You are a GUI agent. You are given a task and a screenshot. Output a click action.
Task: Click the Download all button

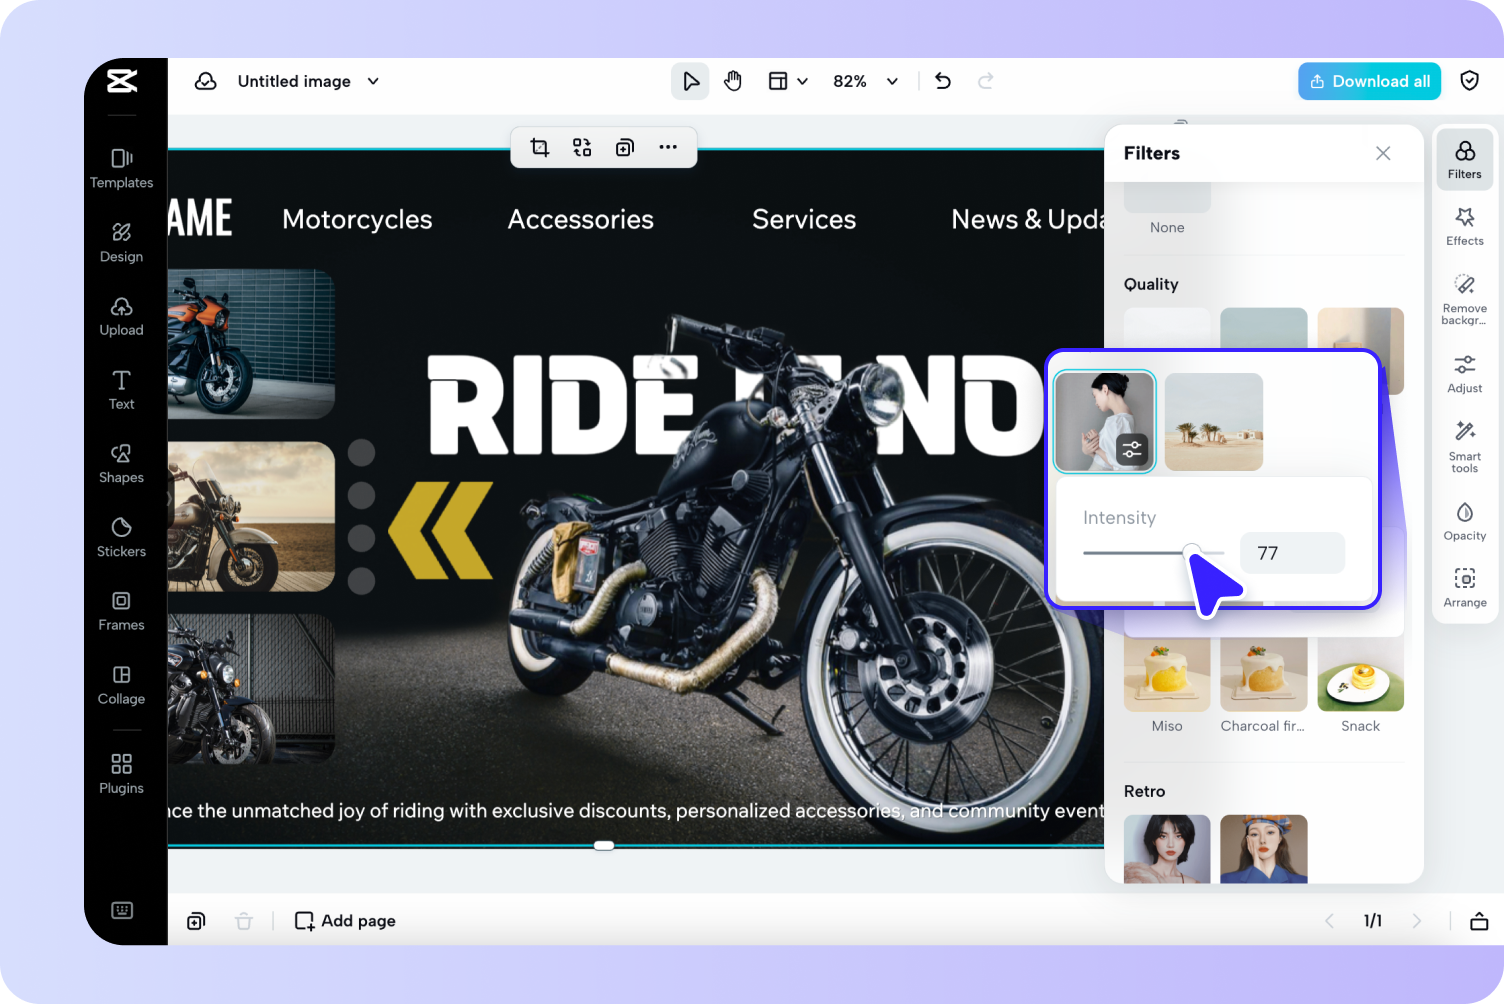click(x=1369, y=81)
